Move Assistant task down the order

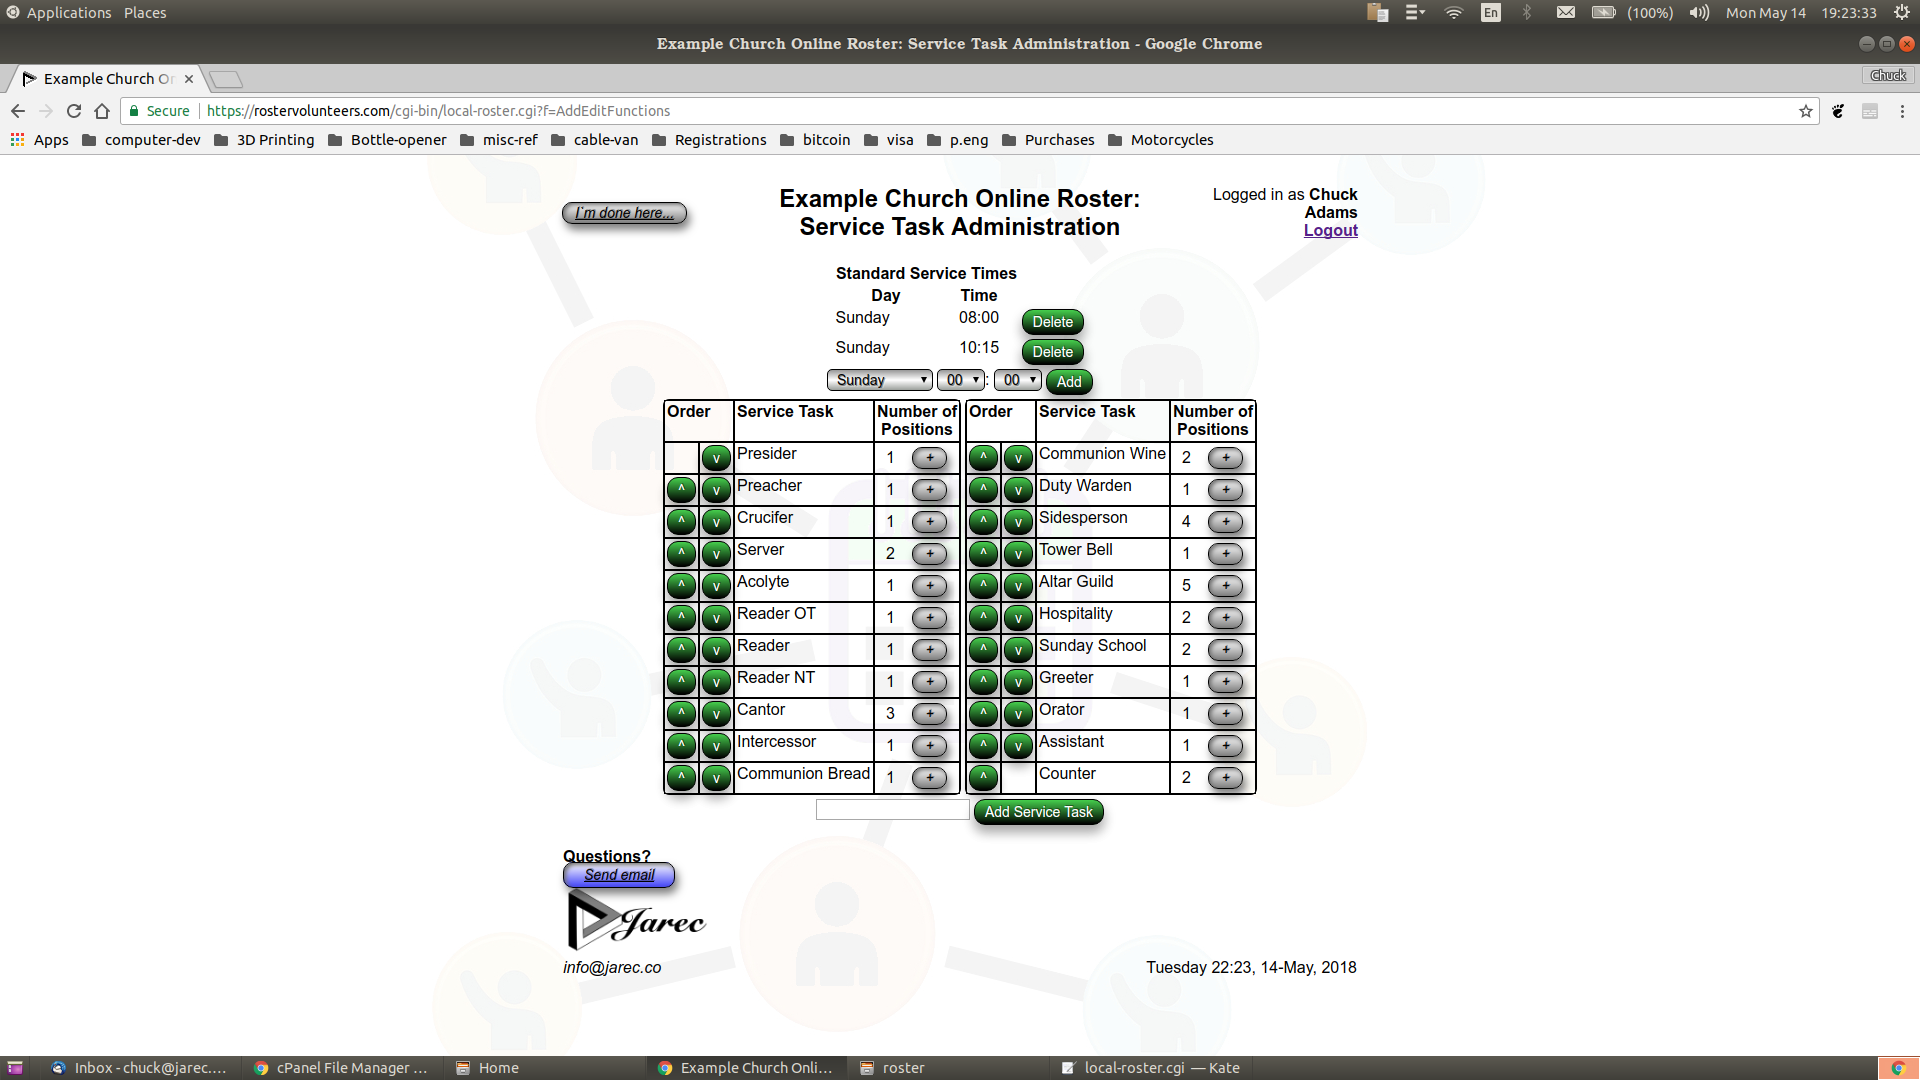1019,746
